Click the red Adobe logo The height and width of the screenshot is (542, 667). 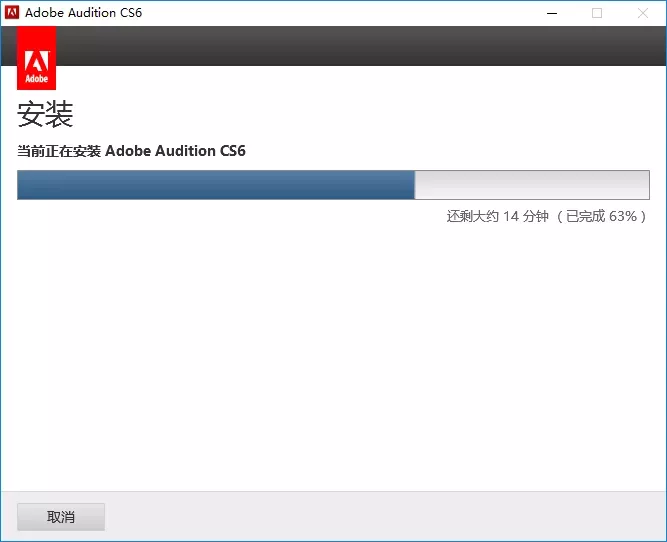[x=37, y=58]
